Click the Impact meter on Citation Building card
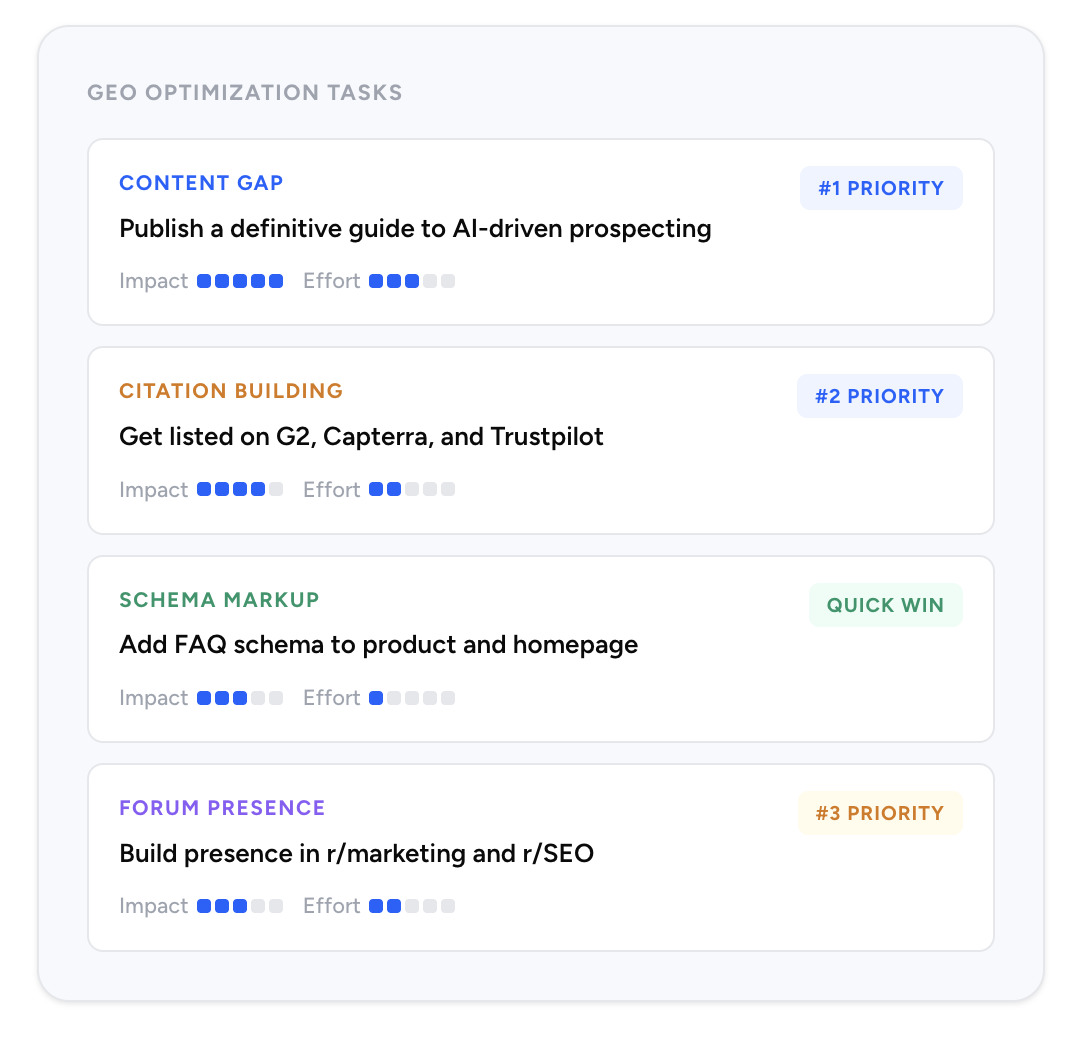Image resolution: width=1072 pixels, height=1038 pixels. tap(240, 490)
